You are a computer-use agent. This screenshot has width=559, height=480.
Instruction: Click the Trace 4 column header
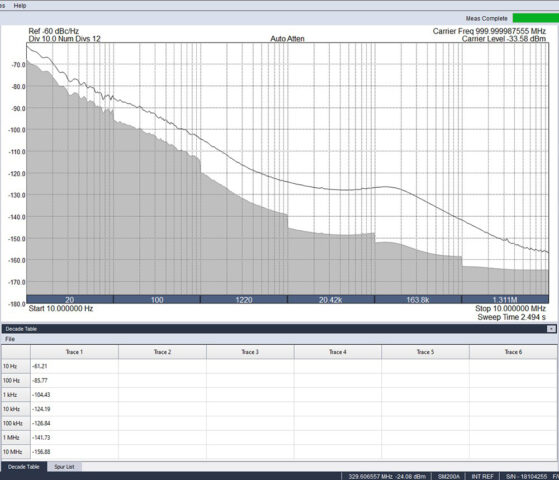click(338, 352)
